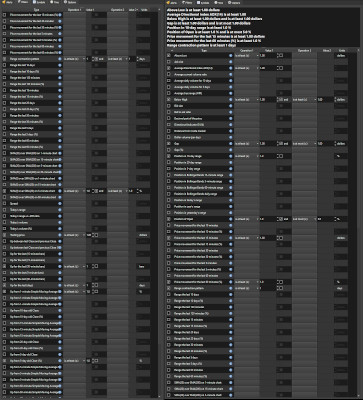Image resolution: width=363 pixels, height=400 pixels.
Task: Open info icon for Above Lows row
Action: click(231, 56)
